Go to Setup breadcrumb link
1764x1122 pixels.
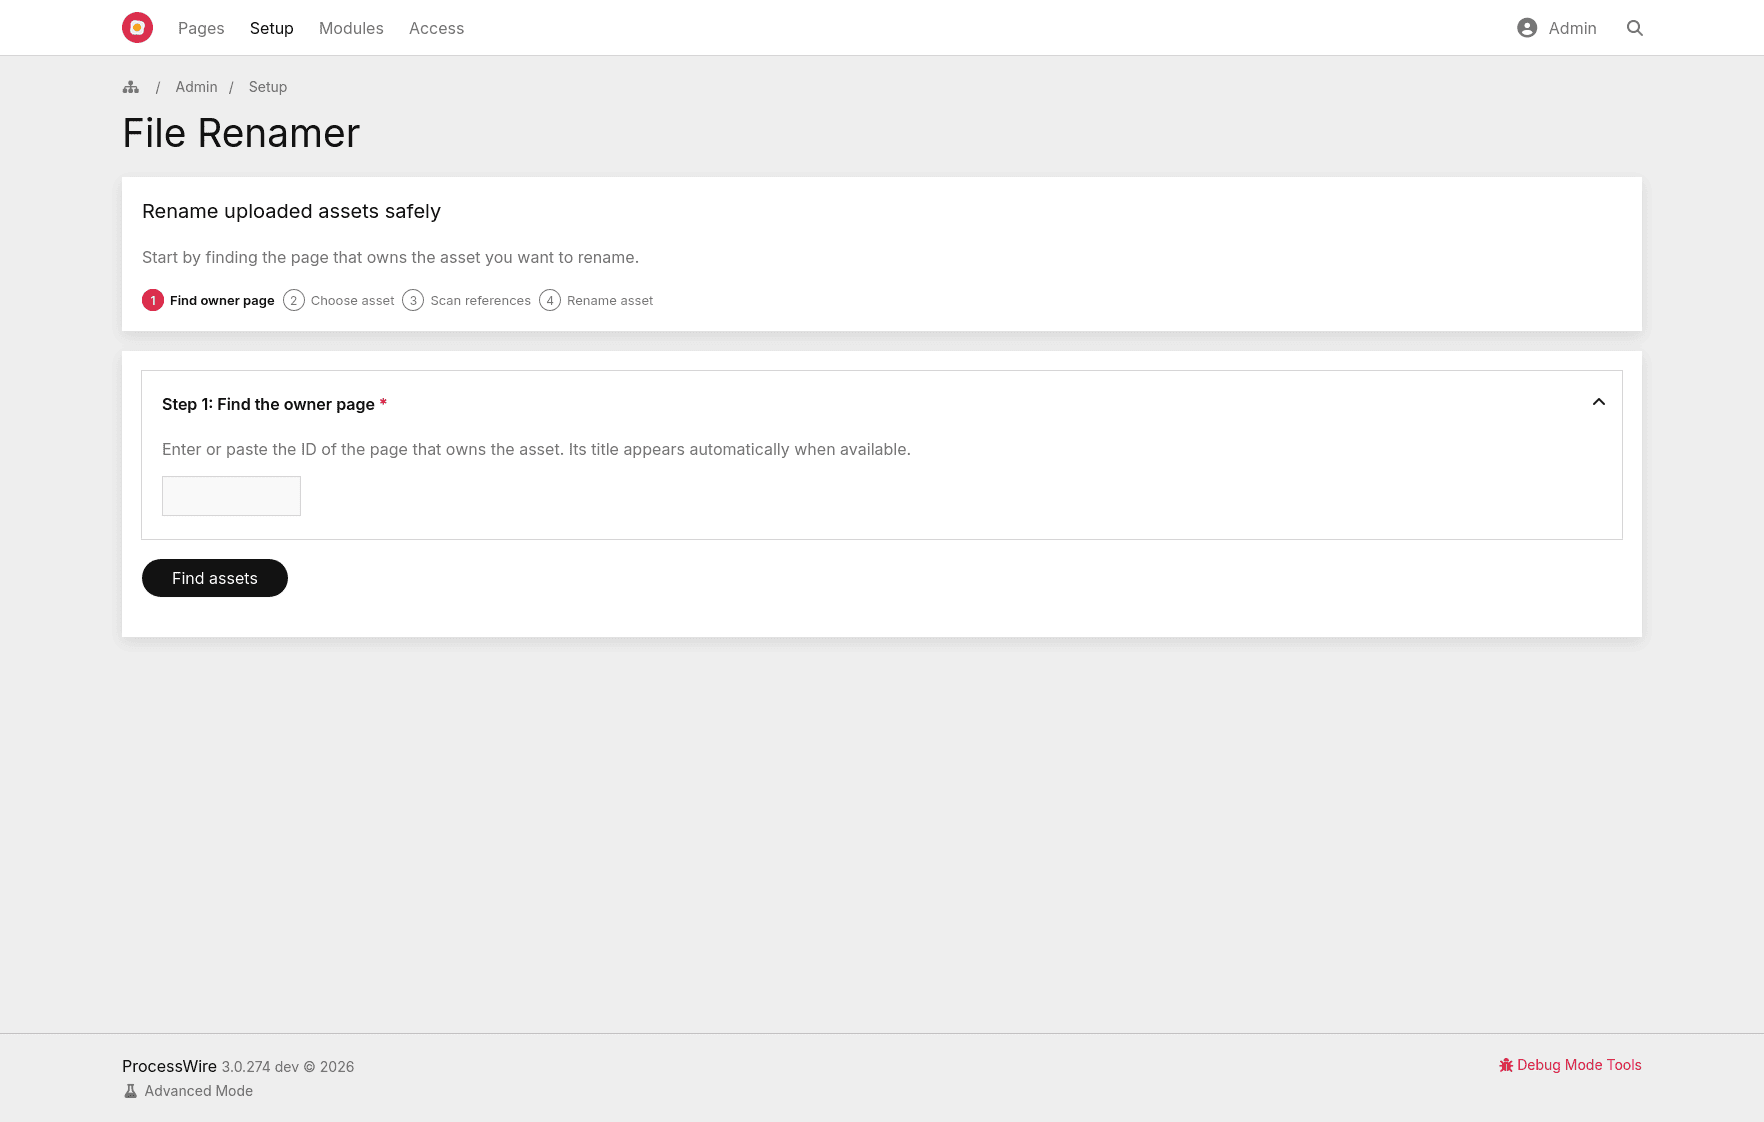[x=268, y=87]
